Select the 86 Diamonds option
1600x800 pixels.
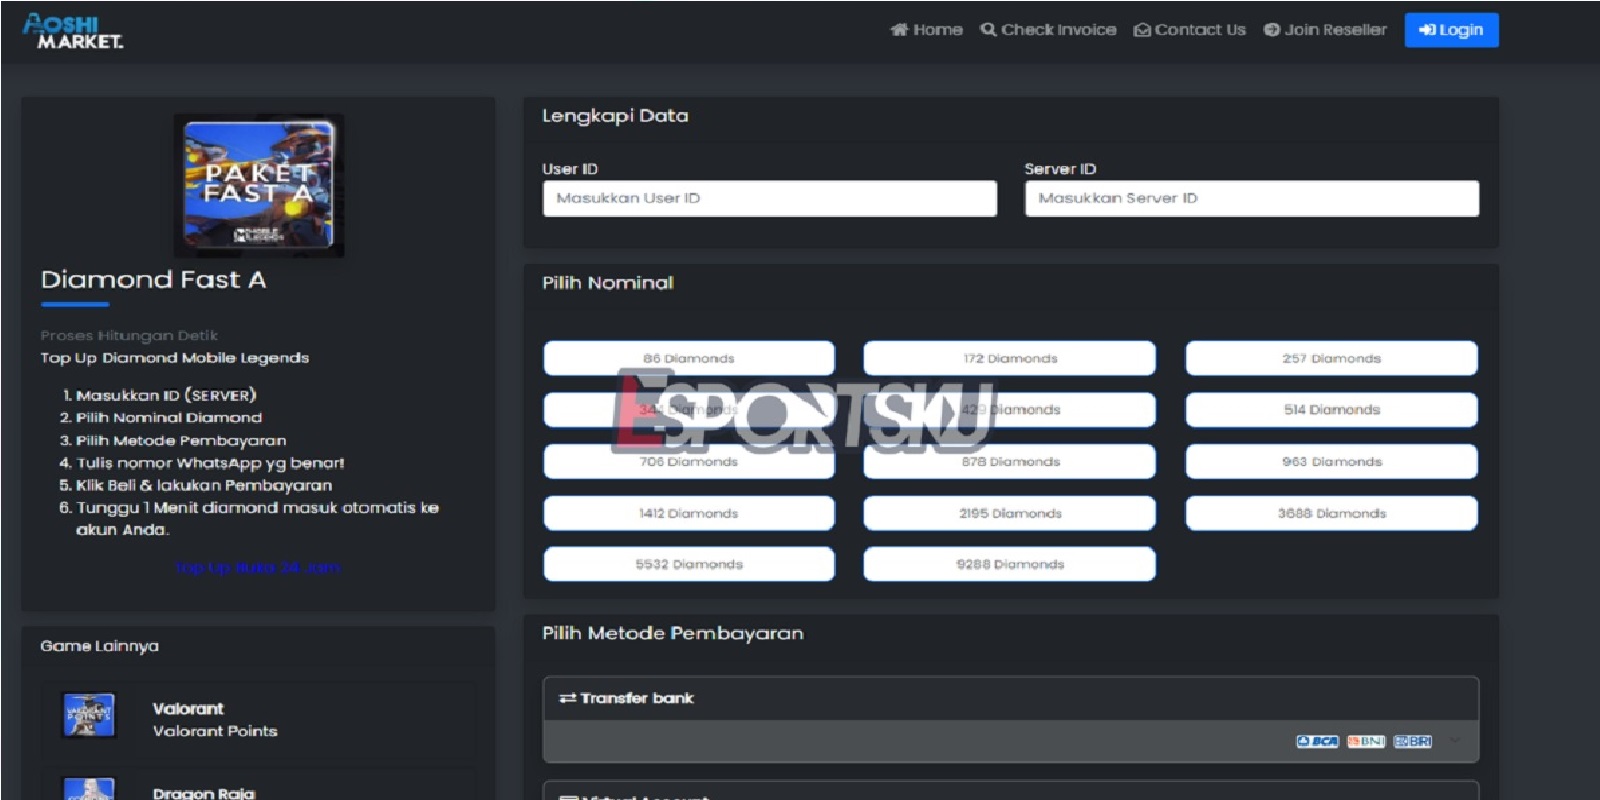tap(689, 358)
